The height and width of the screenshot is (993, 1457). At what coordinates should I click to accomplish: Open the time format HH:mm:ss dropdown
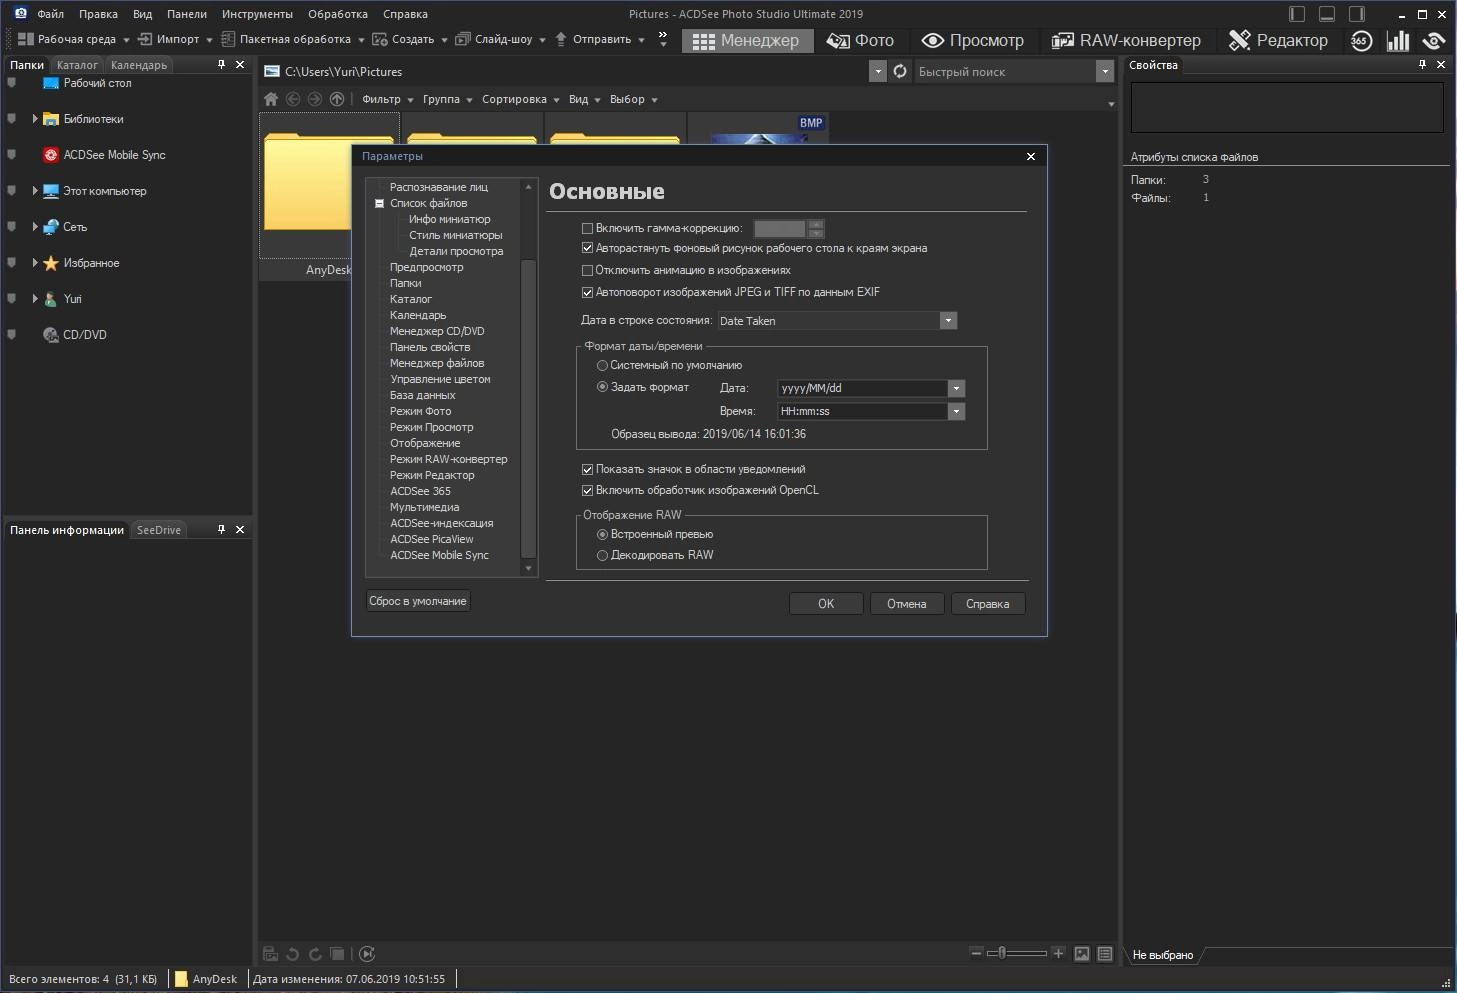click(x=956, y=411)
